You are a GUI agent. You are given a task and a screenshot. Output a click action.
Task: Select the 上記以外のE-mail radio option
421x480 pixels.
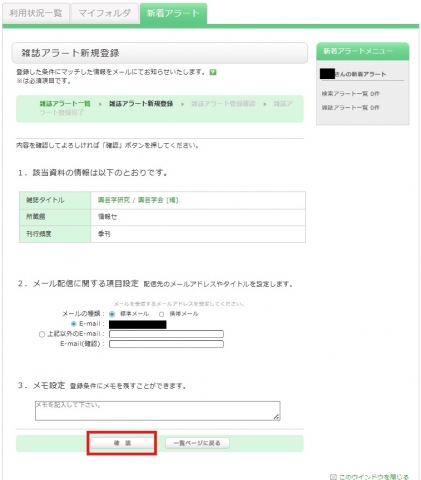coord(42,334)
